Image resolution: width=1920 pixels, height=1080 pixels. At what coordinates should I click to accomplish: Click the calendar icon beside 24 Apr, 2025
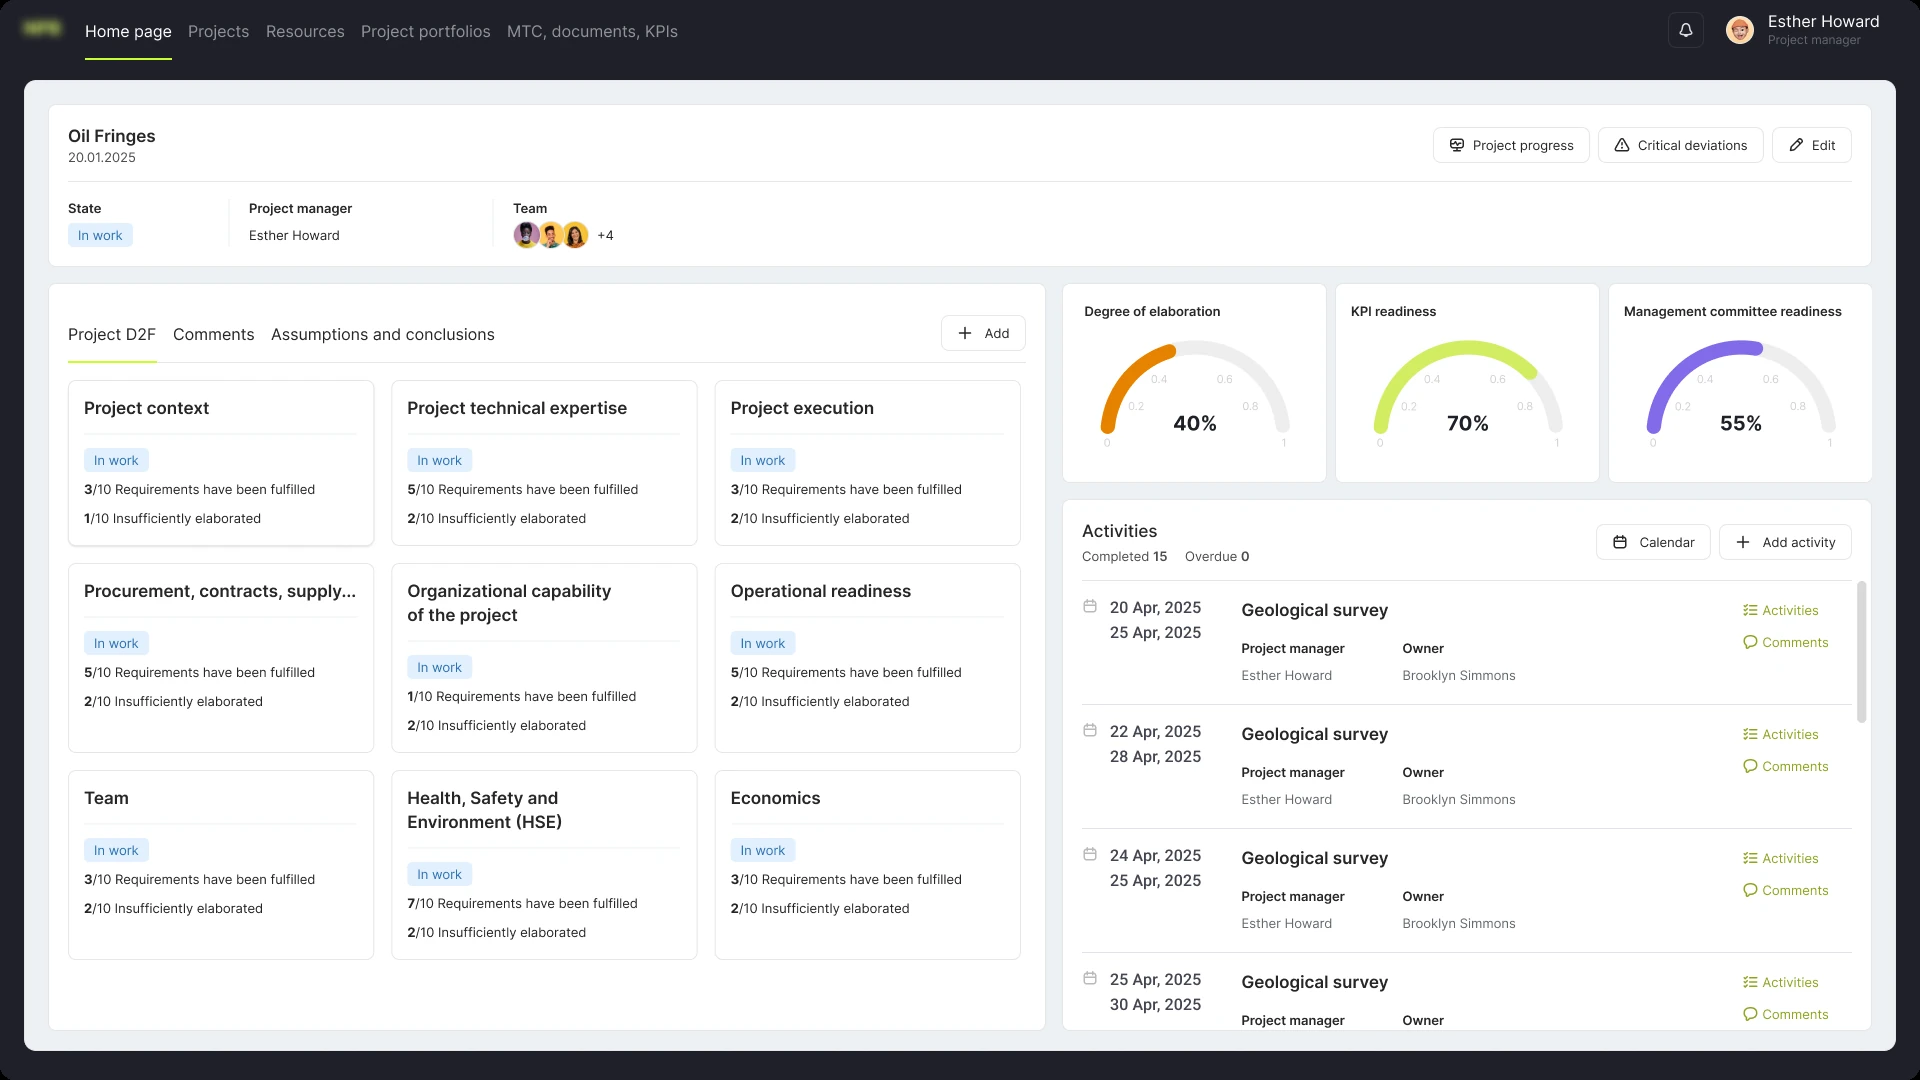pos(1090,855)
